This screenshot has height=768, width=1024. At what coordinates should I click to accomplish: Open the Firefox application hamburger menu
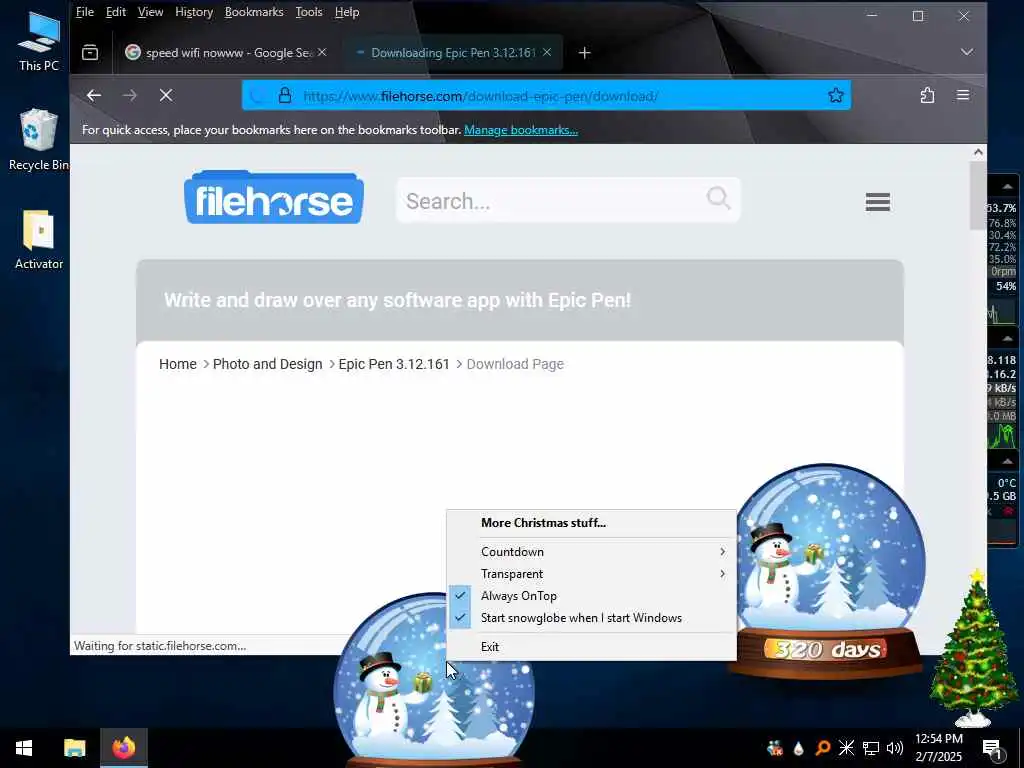click(963, 95)
